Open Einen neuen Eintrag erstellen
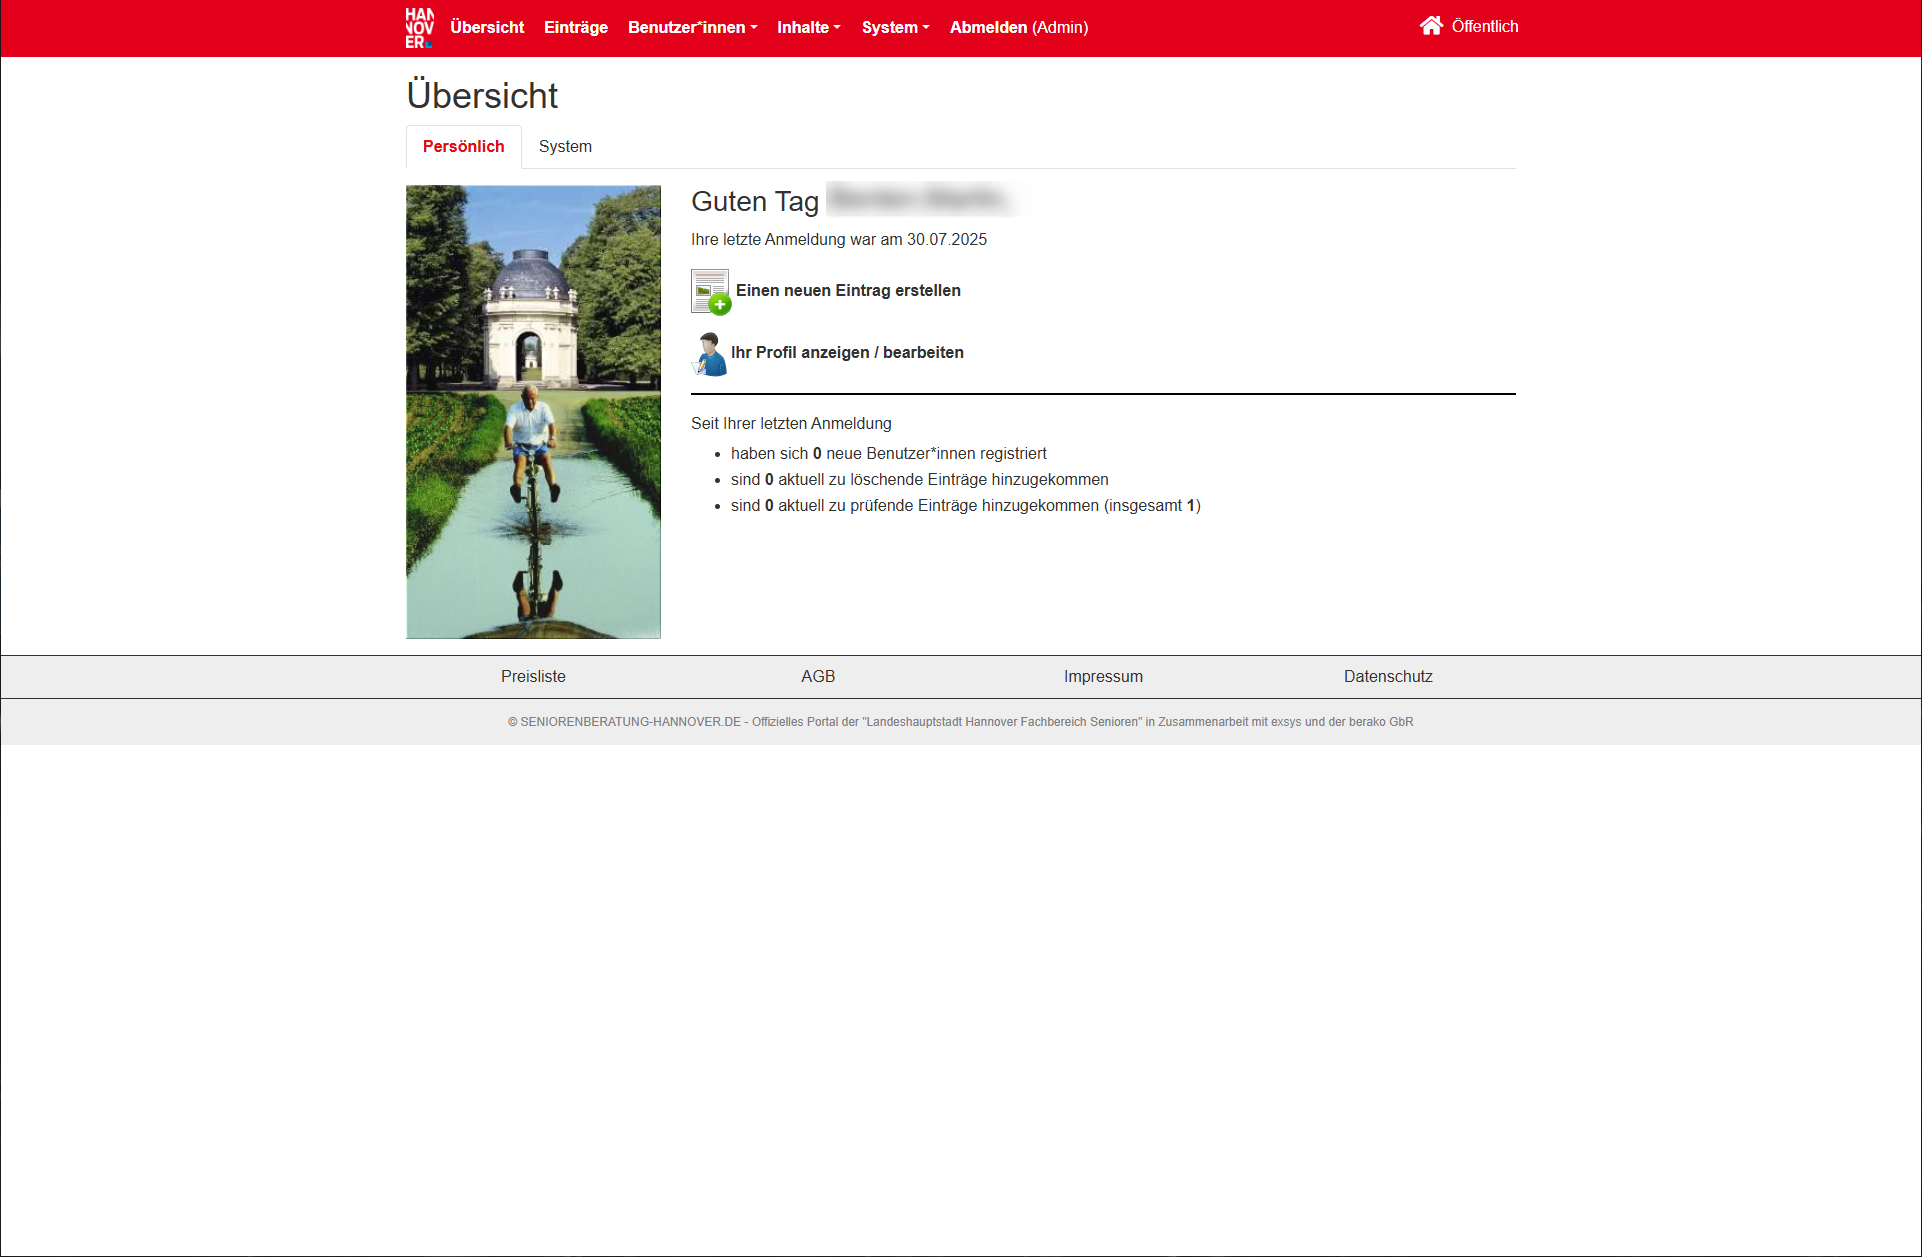 [847, 290]
